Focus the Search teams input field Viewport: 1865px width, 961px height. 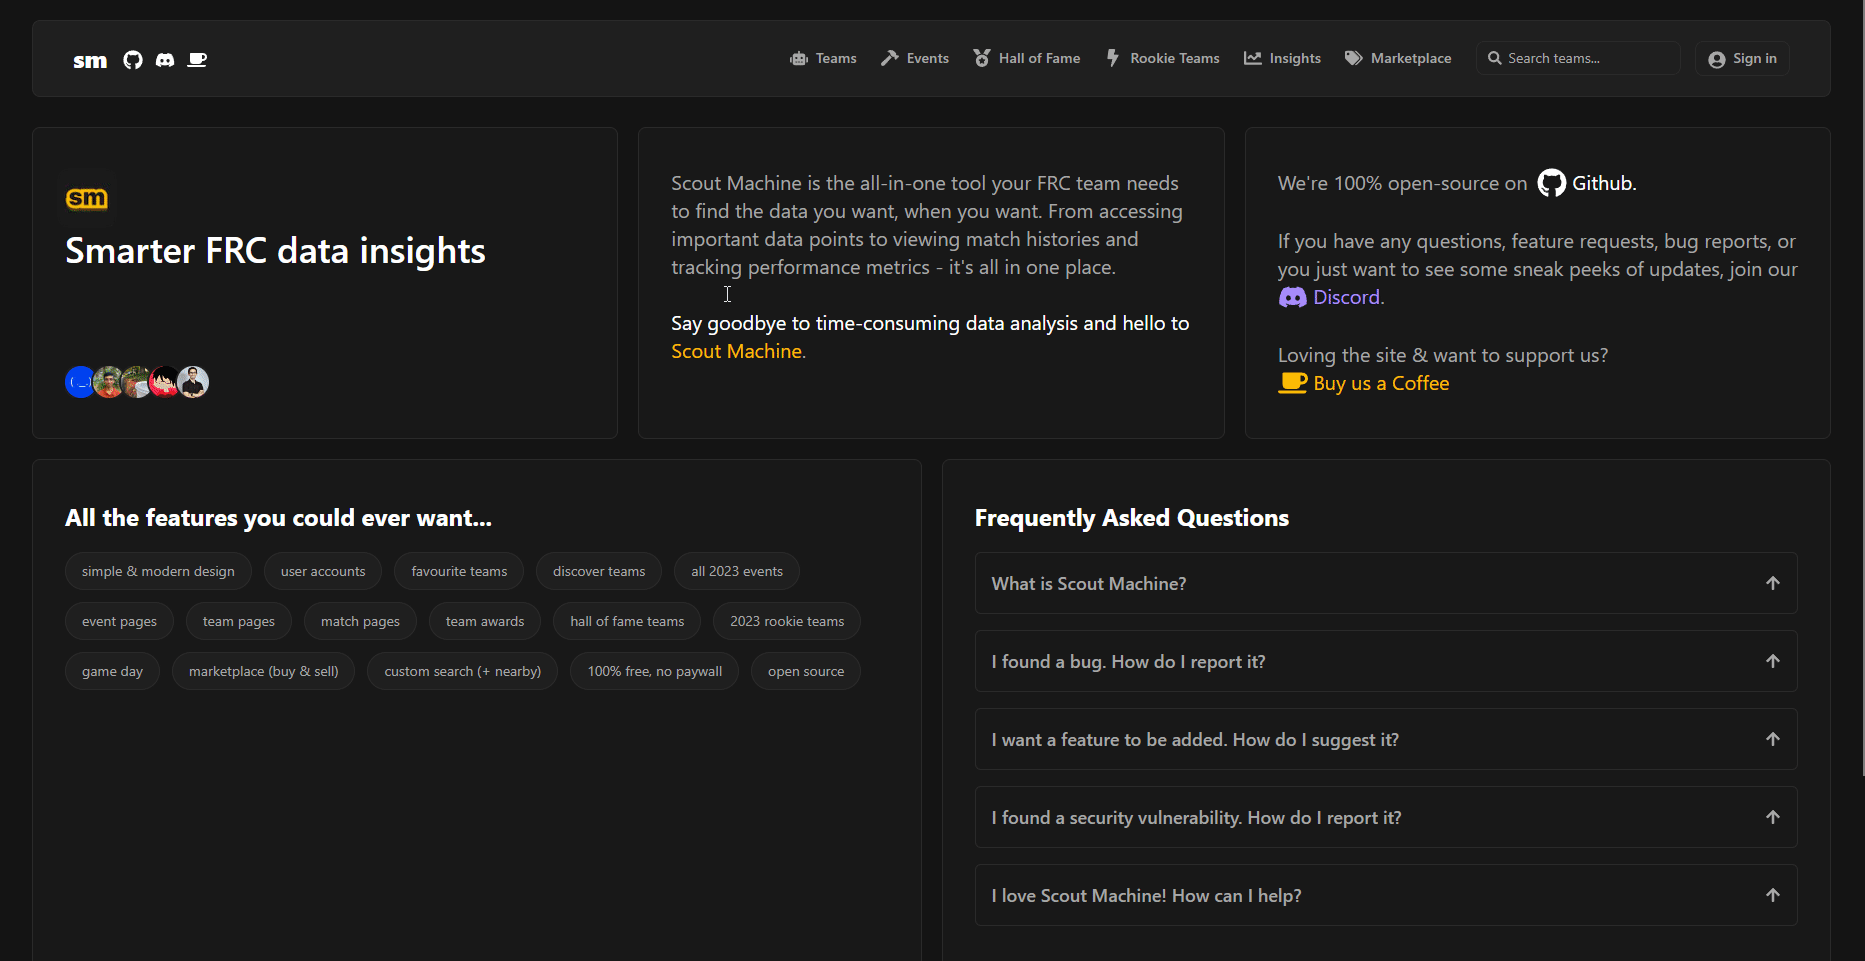point(1578,58)
